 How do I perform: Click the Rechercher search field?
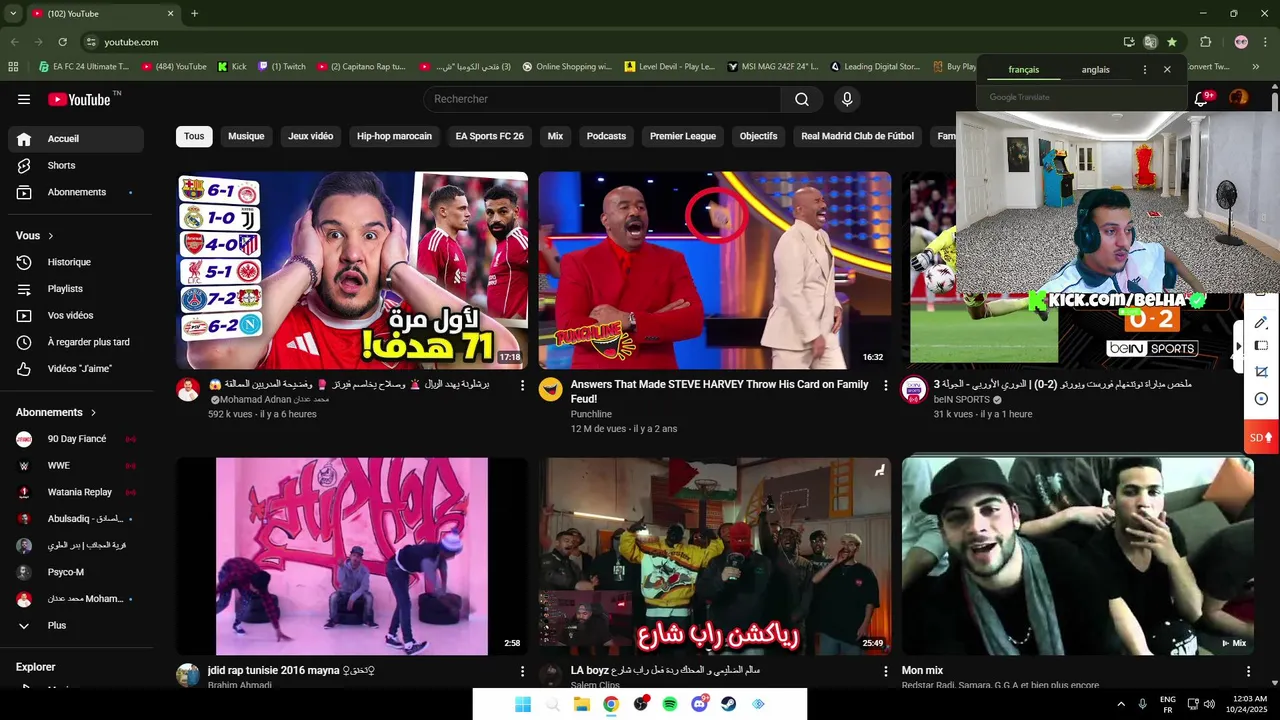click(x=603, y=99)
